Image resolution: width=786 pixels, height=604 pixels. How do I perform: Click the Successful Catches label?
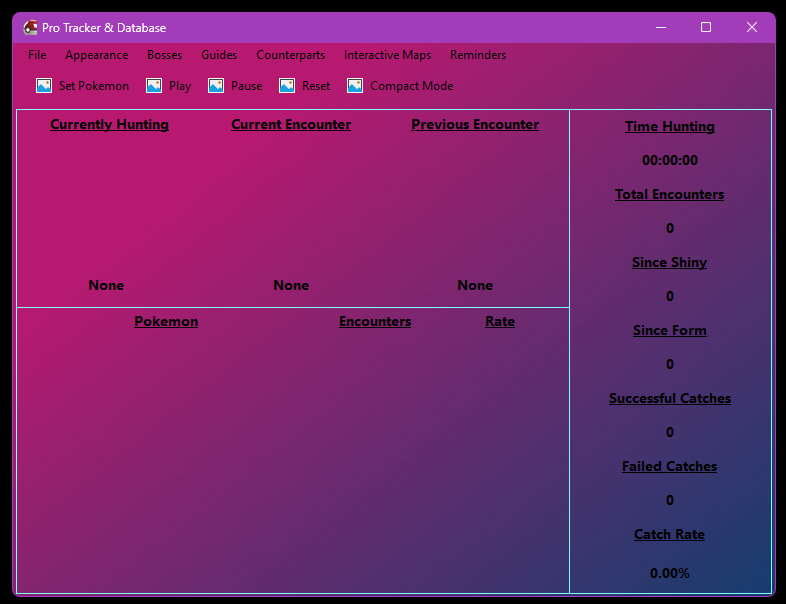click(670, 398)
